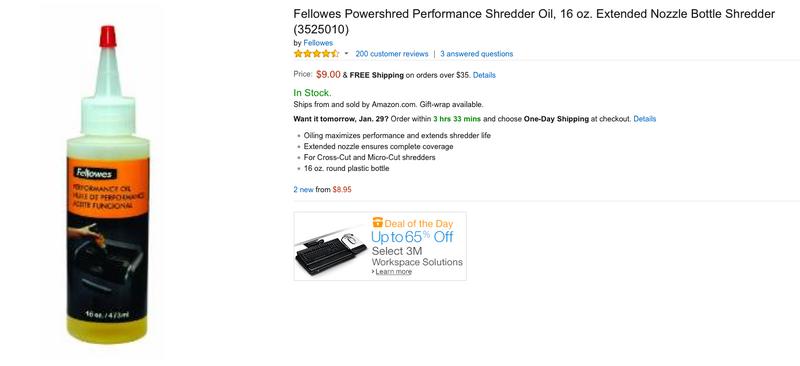Screen dimensions: 800x366
Task: Click the $8.95 new offer price
Action: 342,189
